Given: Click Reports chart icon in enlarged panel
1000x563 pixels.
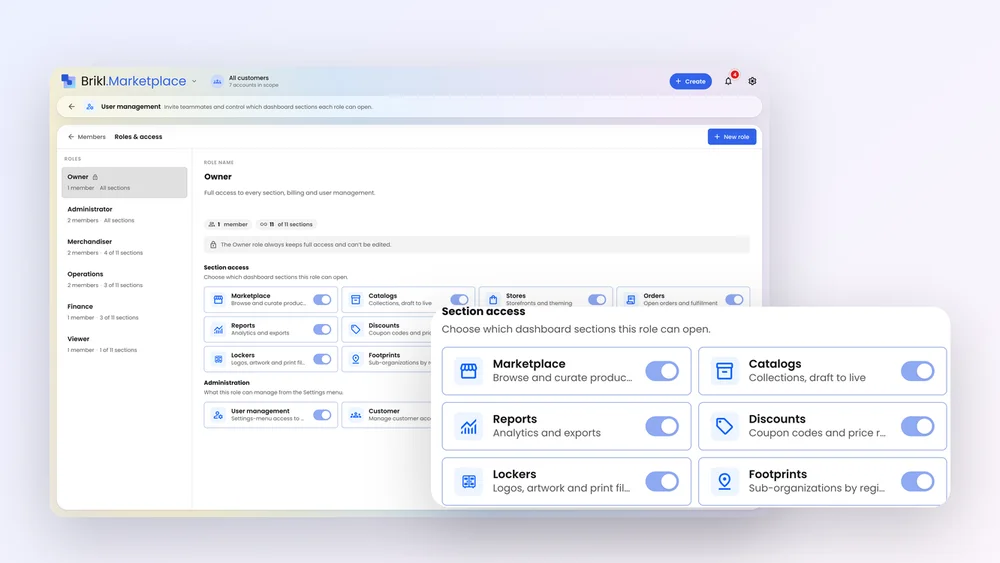Looking at the screenshot, I should pyautogui.click(x=469, y=426).
